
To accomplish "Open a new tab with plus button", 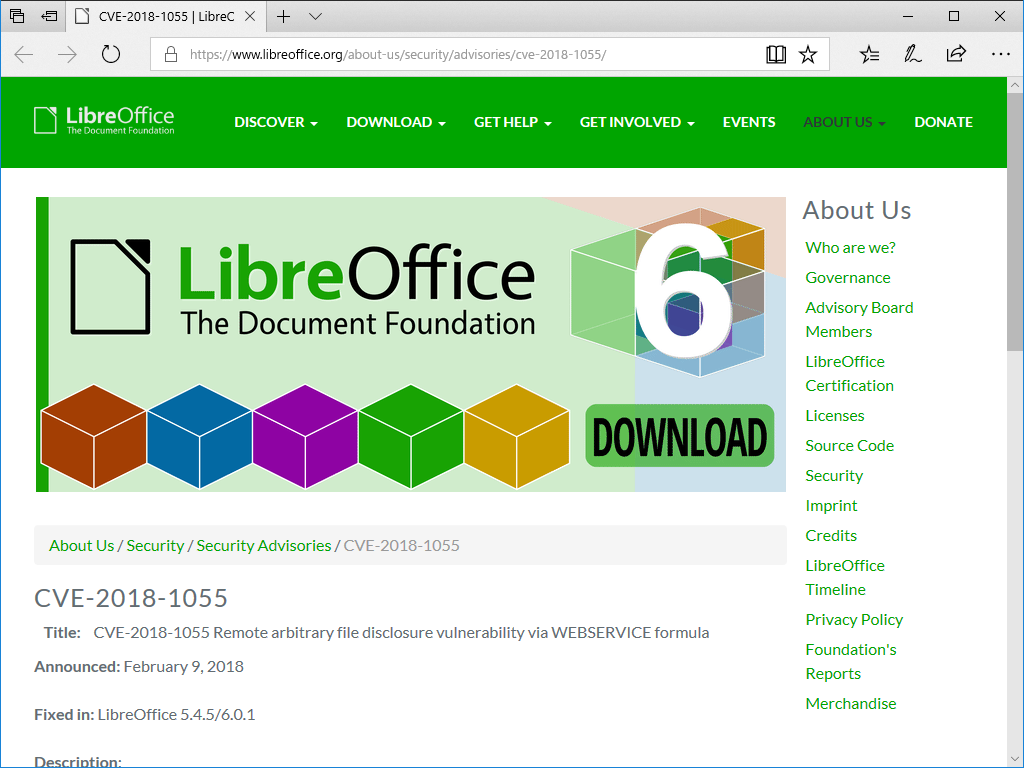I will tap(283, 16).
